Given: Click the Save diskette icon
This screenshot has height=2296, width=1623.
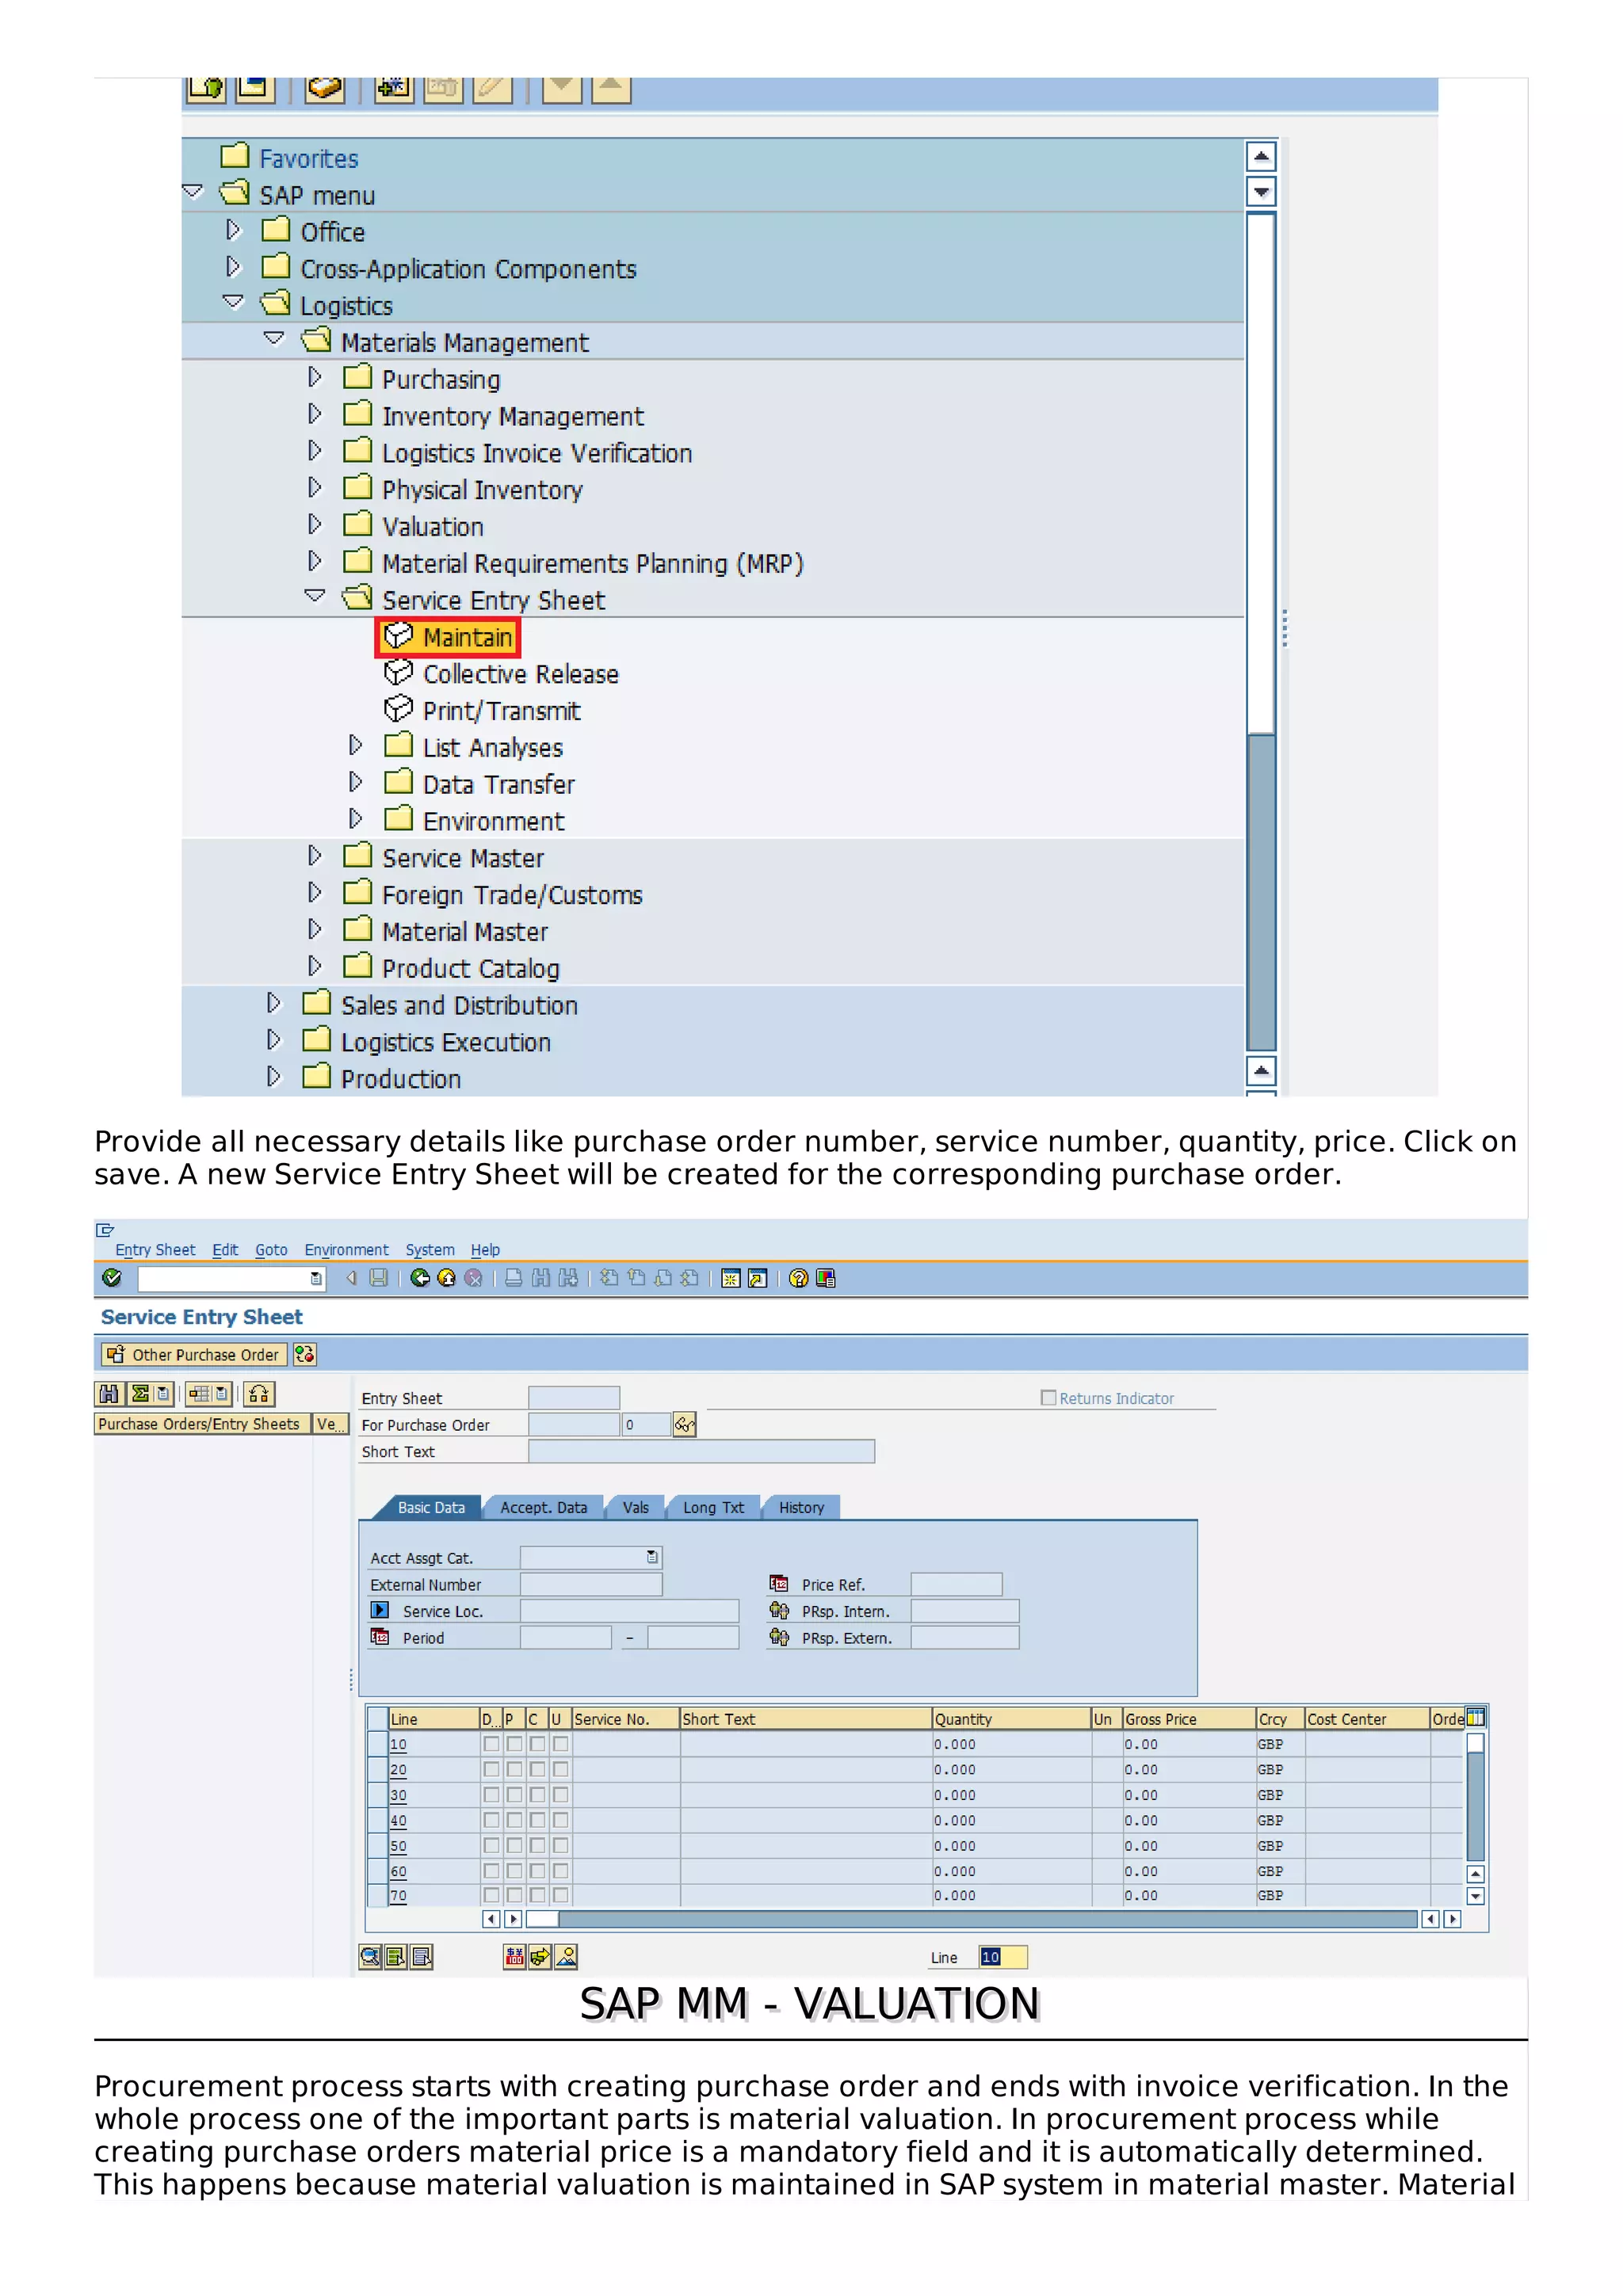Looking at the screenshot, I should pyautogui.click(x=379, y=1277).
